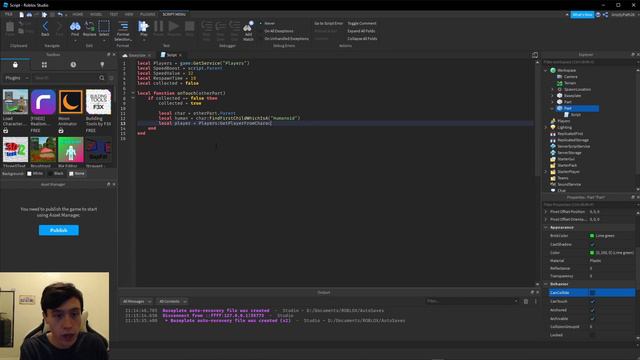Collapse the Behavior properties section
This screenshot has width=640, height=360.
pos(546,284)
